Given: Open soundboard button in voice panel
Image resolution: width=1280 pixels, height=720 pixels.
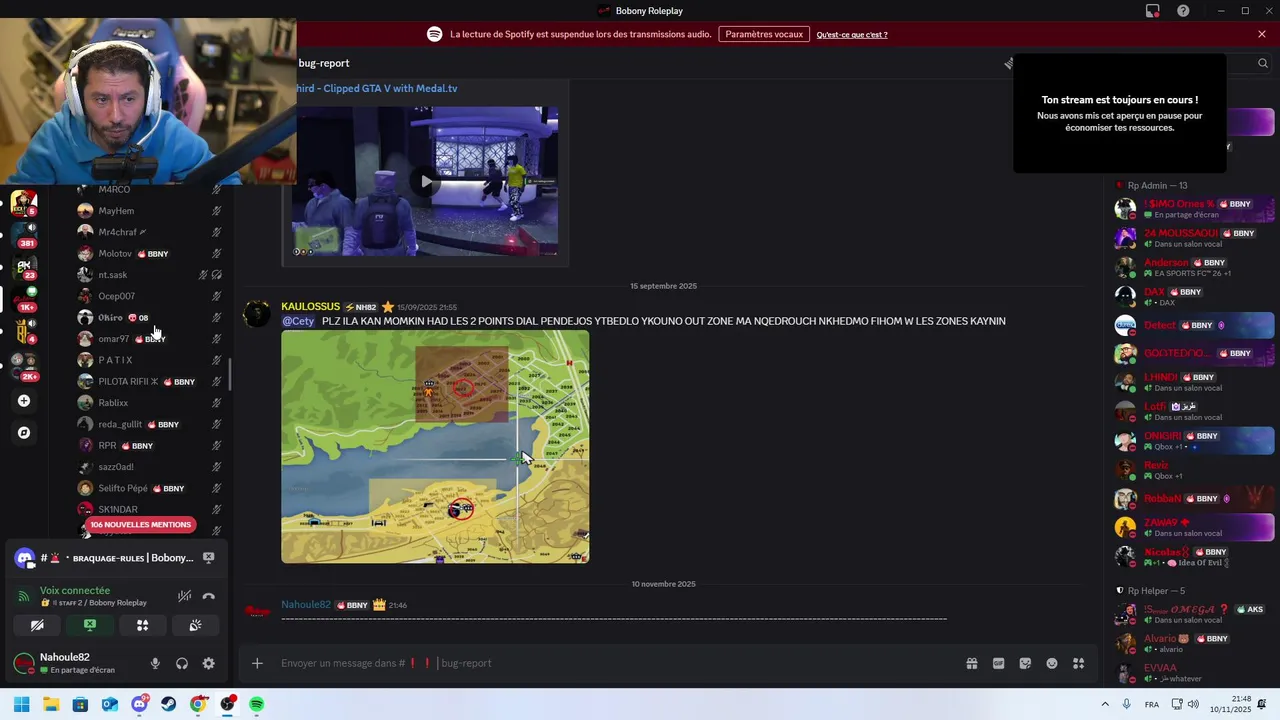Looking at the screenshot, I should pyautogui.click(x=195, y=625).
